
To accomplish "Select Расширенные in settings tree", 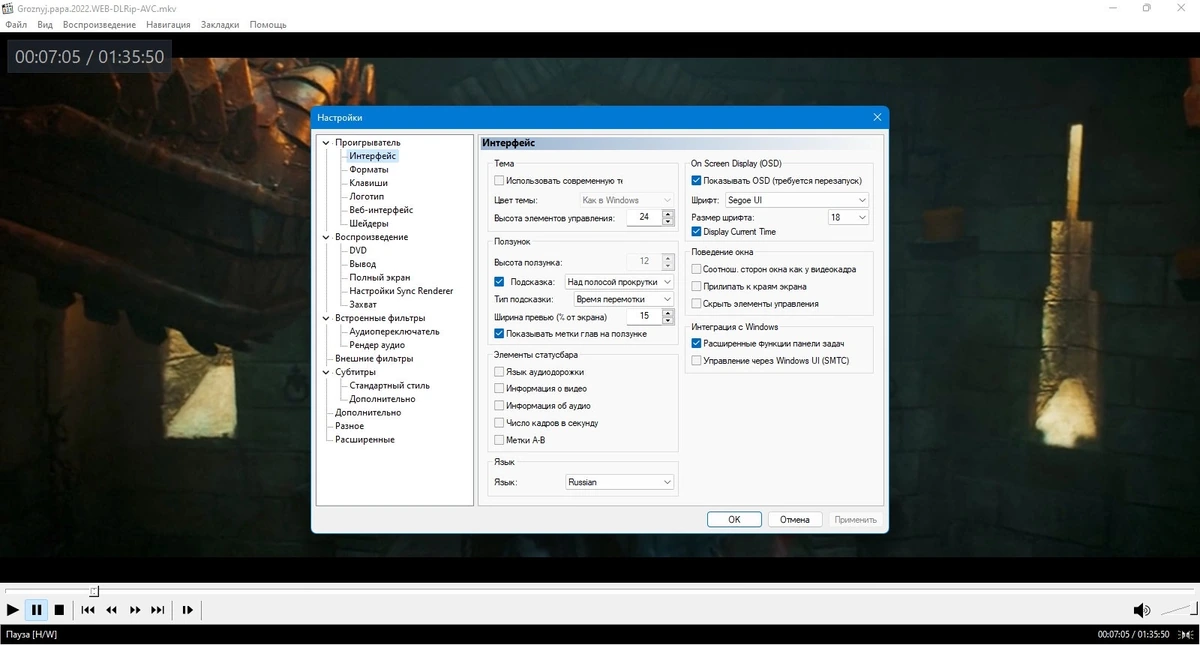I will pyautogui.click(x=365, y=440).
